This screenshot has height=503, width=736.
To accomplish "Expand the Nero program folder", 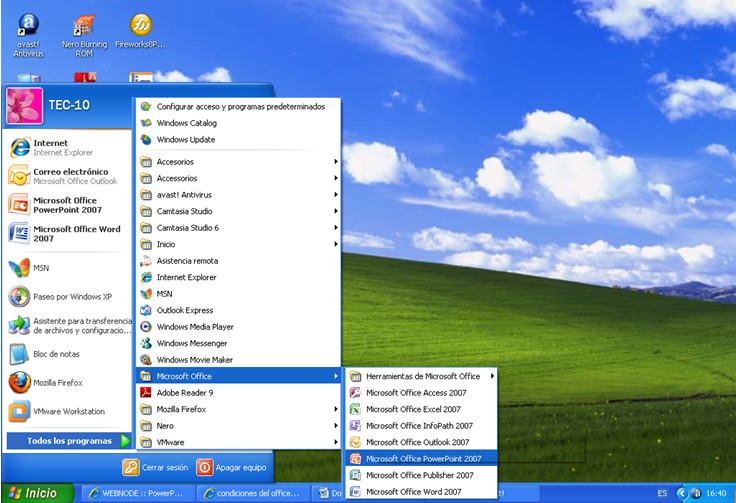I will (238, 426).
